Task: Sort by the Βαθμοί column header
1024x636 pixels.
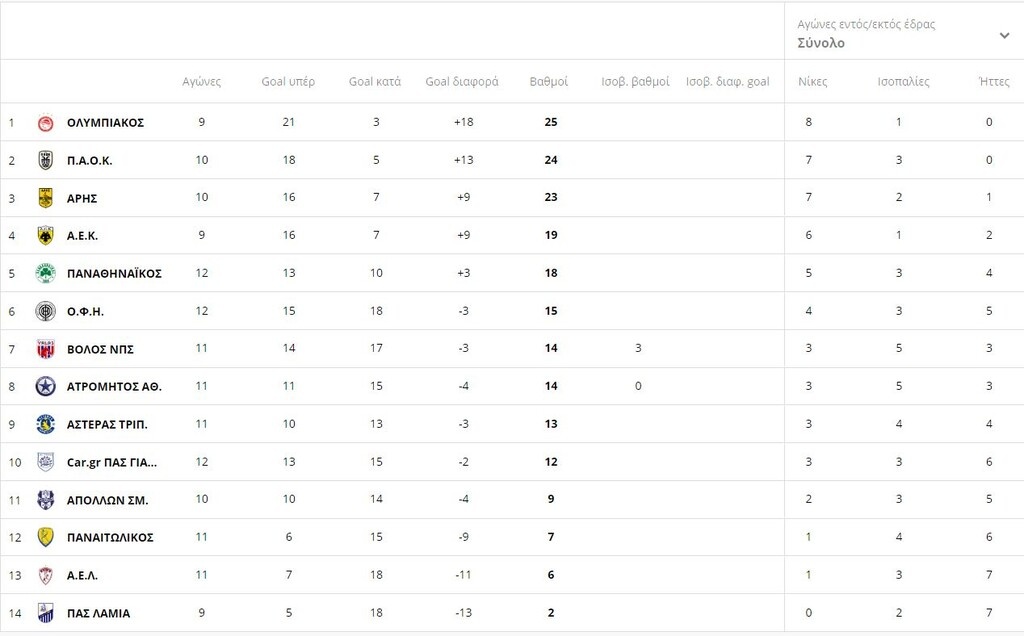Action: [549, 82]
